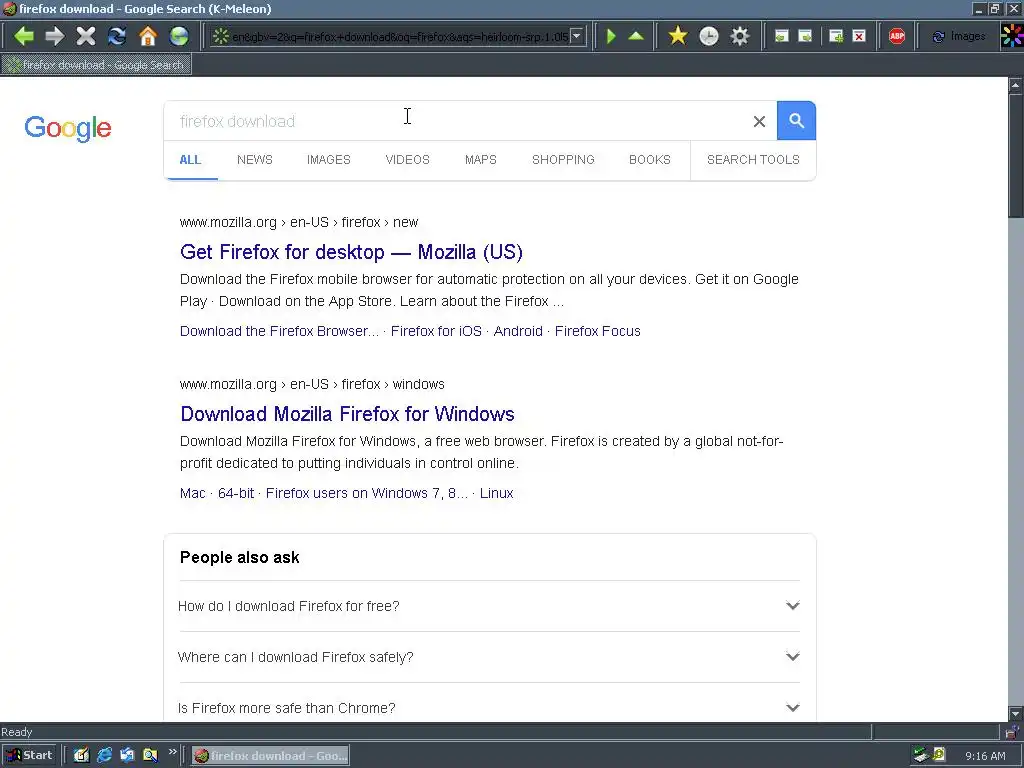Open 'Firefox users on Windows 7, 8...' sublink
1024x768 pixels.
pos(367,493)
